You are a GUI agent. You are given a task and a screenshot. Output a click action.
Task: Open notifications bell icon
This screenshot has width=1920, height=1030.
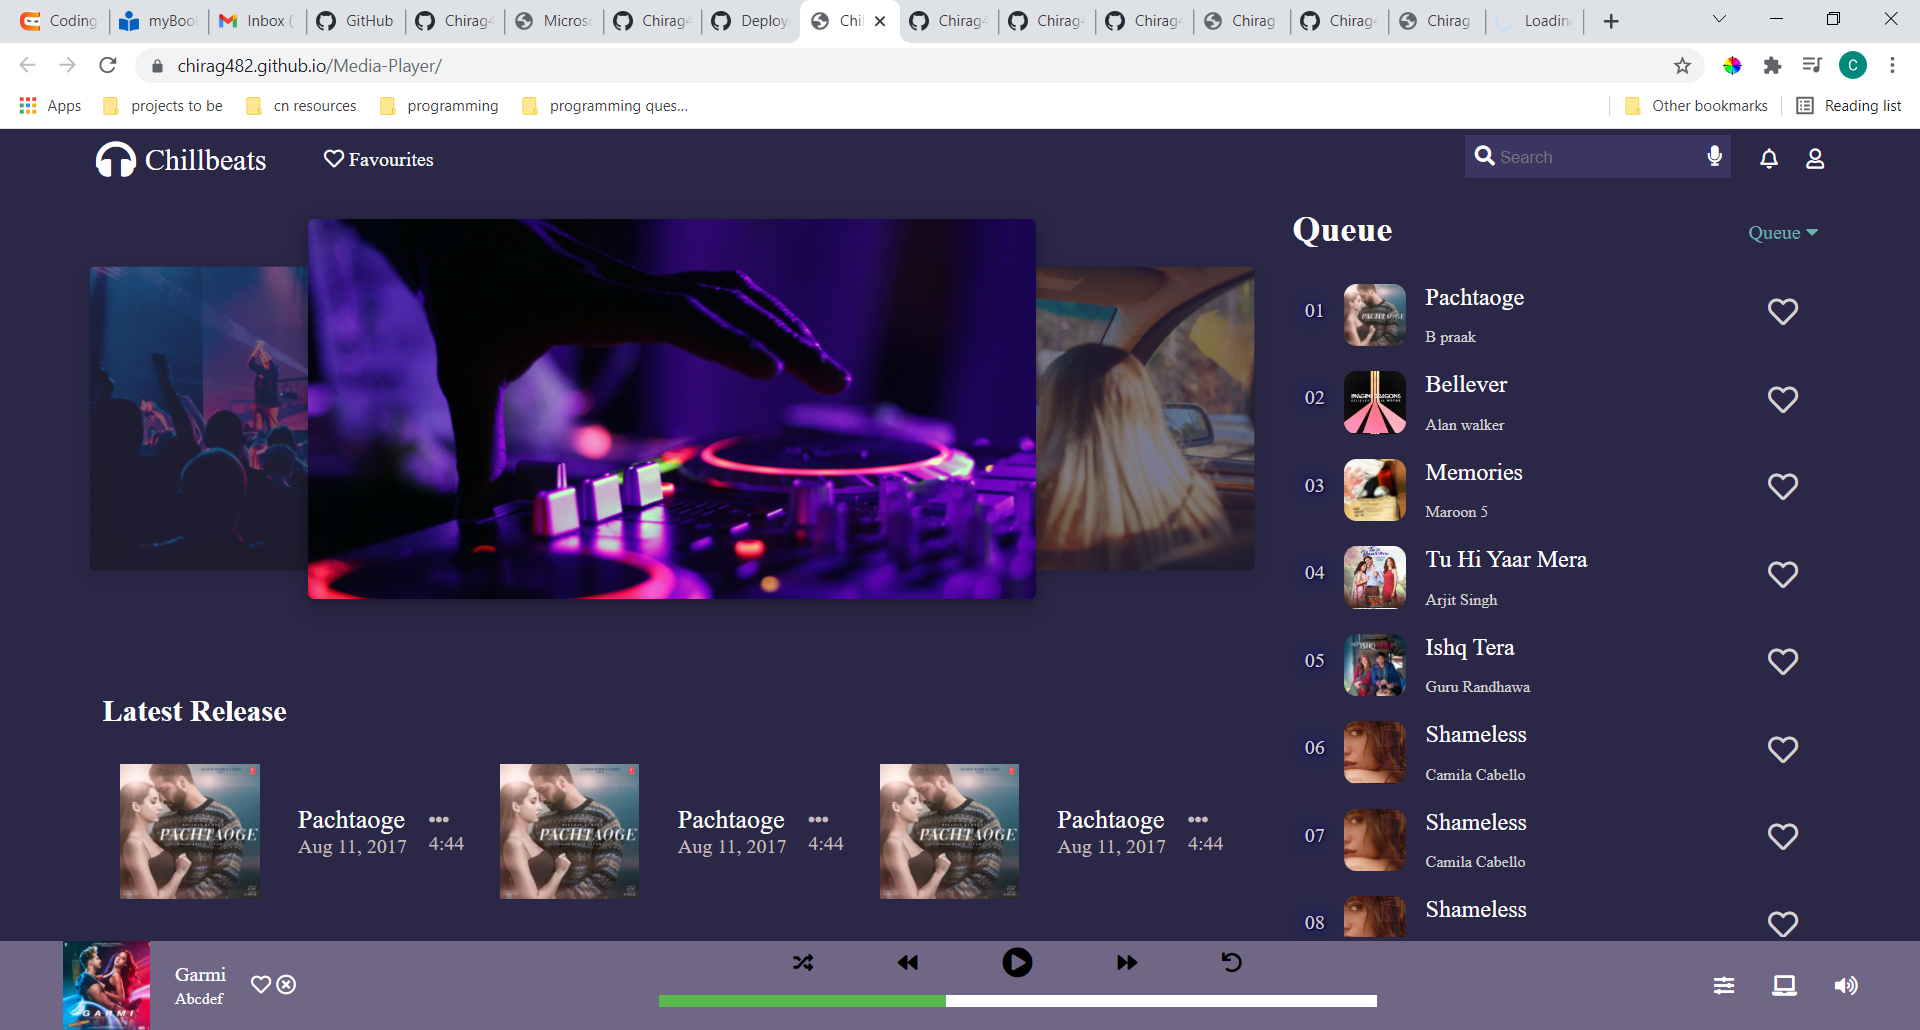(1769, 159)
